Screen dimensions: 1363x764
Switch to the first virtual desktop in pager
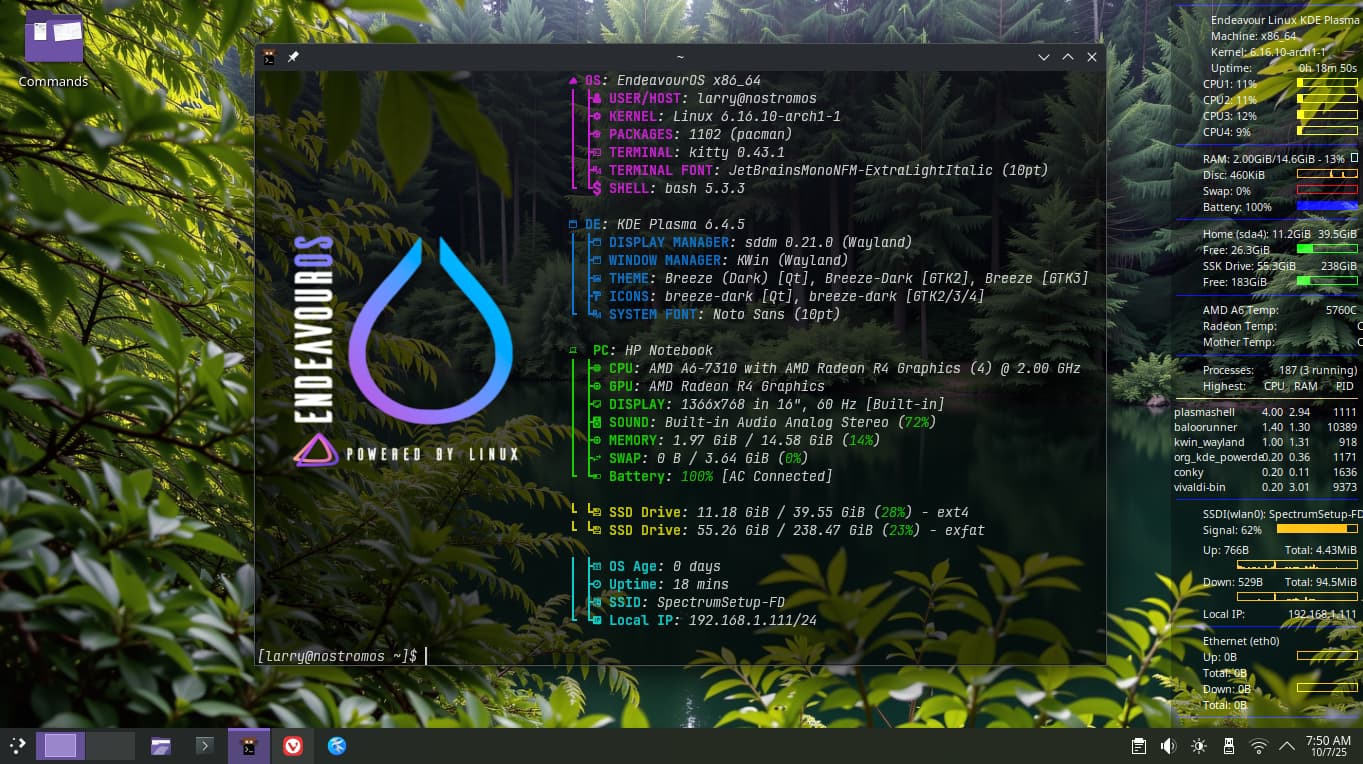click(61, 745)
